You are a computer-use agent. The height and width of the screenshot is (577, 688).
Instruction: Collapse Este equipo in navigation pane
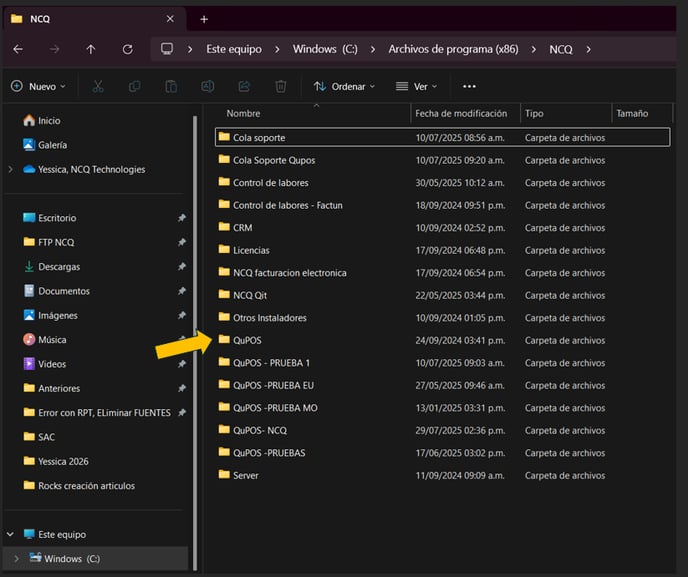(x=11, y=534)
